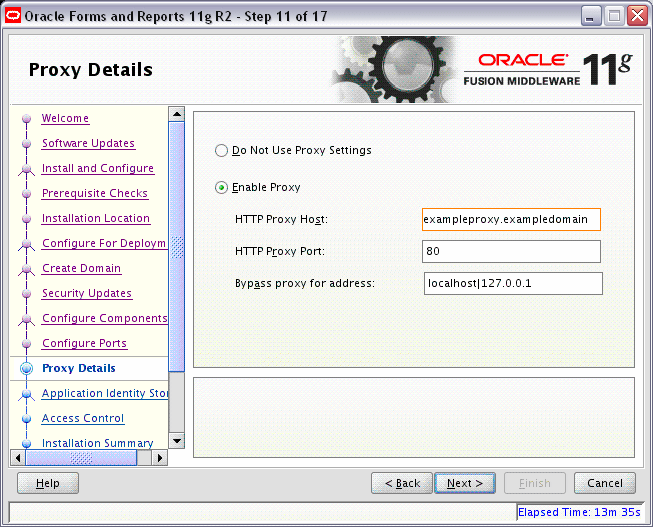This screenshot has width=653, height=527.
Task: Select the Enable Proxy radio button
Action: pyautogui.click(x=221, y=187)
